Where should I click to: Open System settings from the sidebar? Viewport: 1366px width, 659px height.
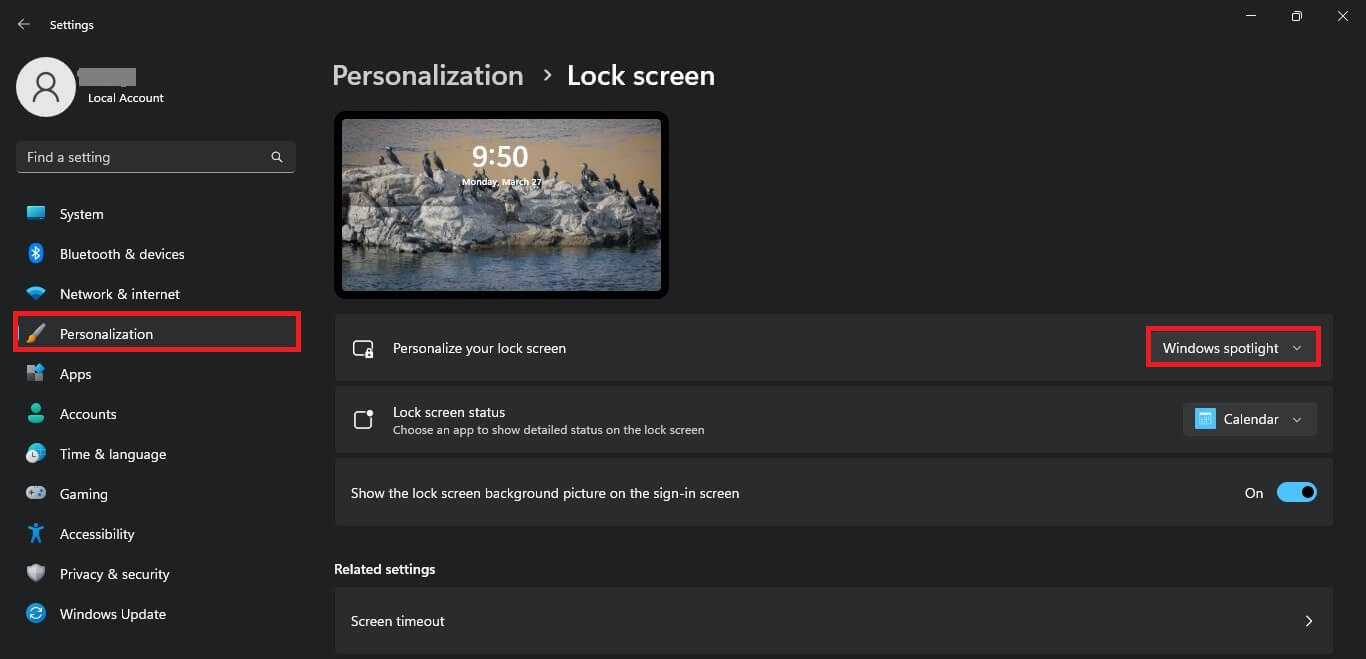coord(80,213)
